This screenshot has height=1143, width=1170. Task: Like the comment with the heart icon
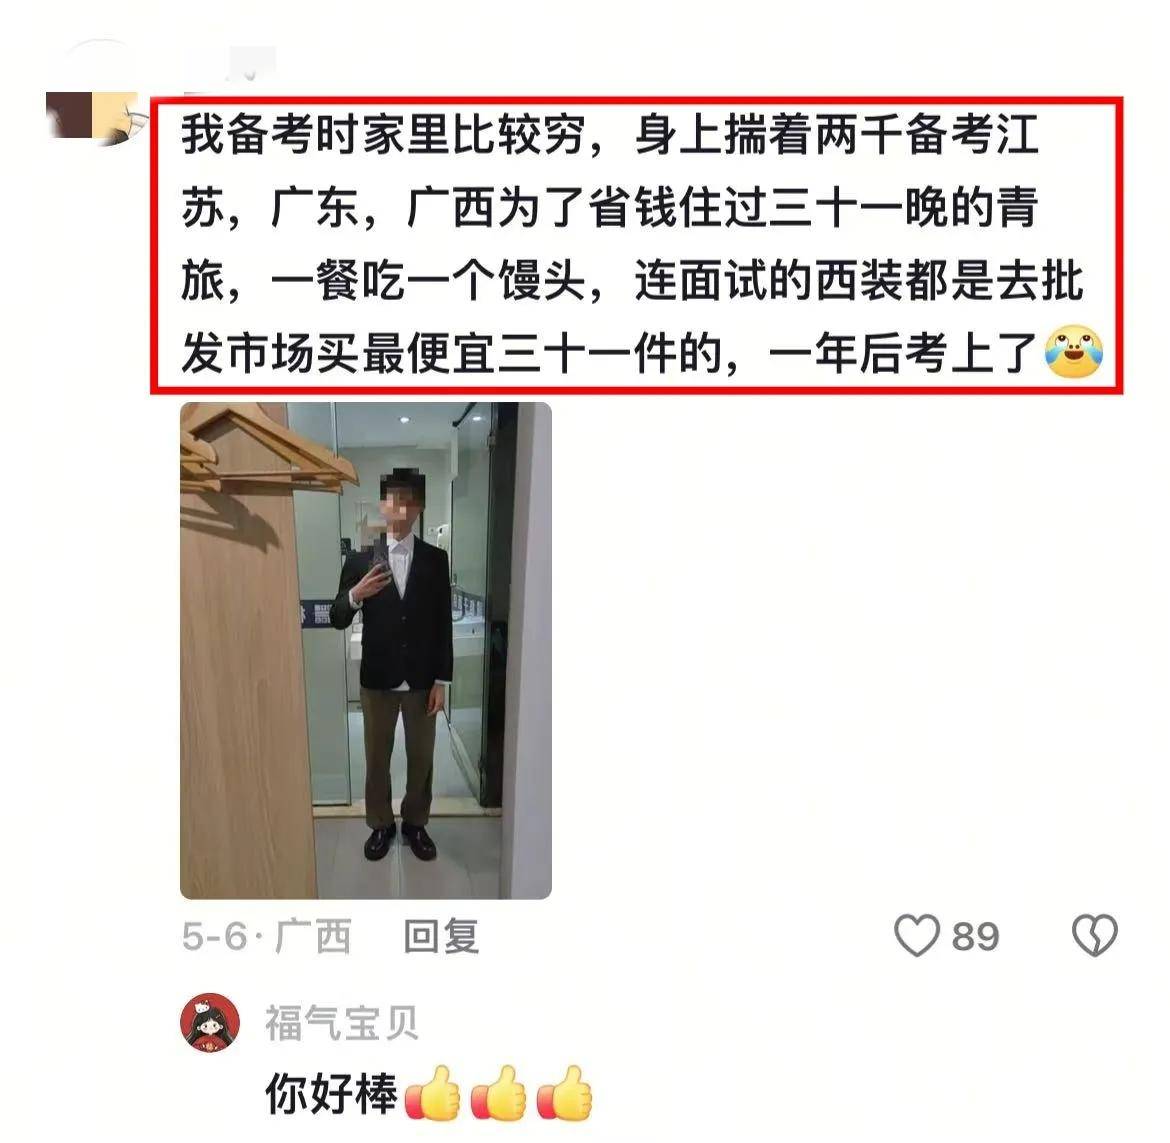(917, 935)
